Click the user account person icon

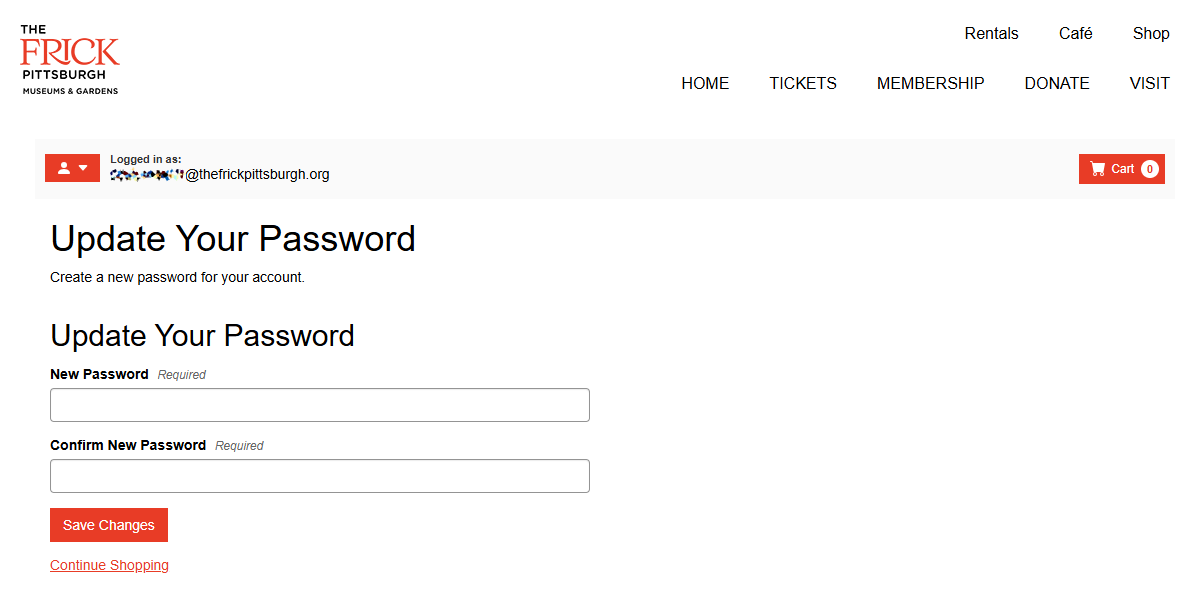click(x=64, y=168)
